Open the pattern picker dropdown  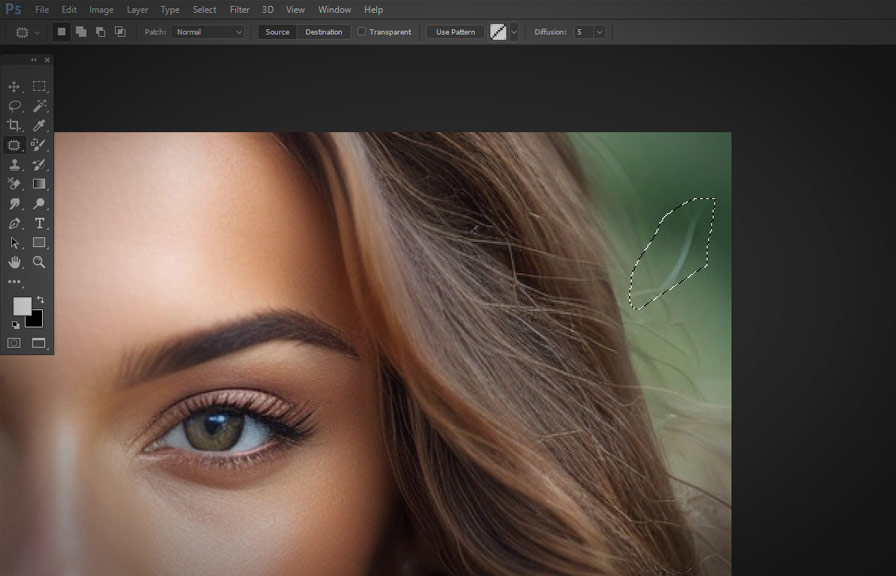(516, 31)
